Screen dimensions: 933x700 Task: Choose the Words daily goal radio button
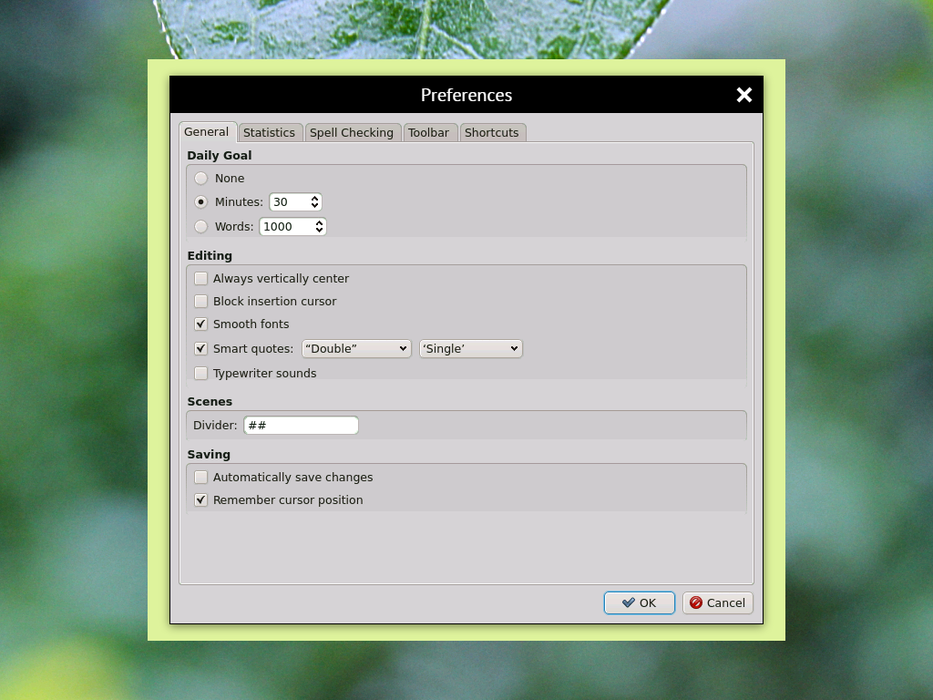pos(201,227)
